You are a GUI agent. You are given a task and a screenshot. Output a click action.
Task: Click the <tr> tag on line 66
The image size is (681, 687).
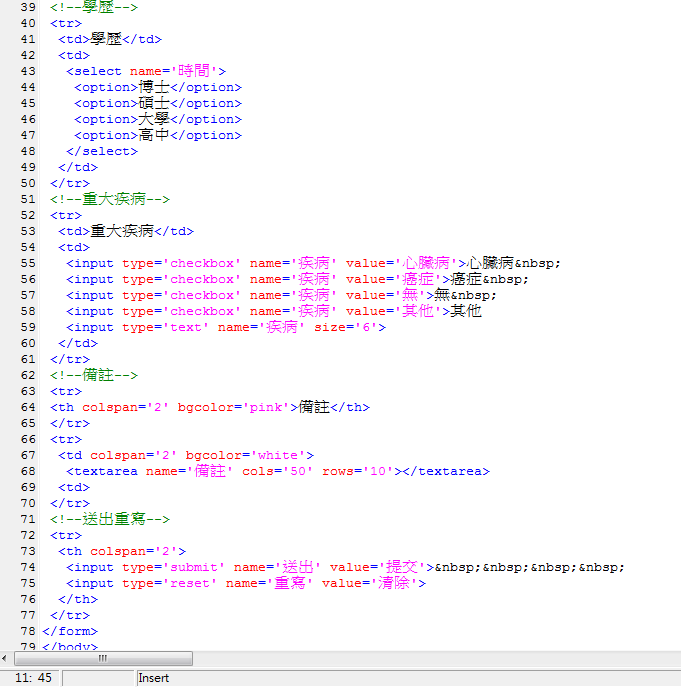[66, 439]
